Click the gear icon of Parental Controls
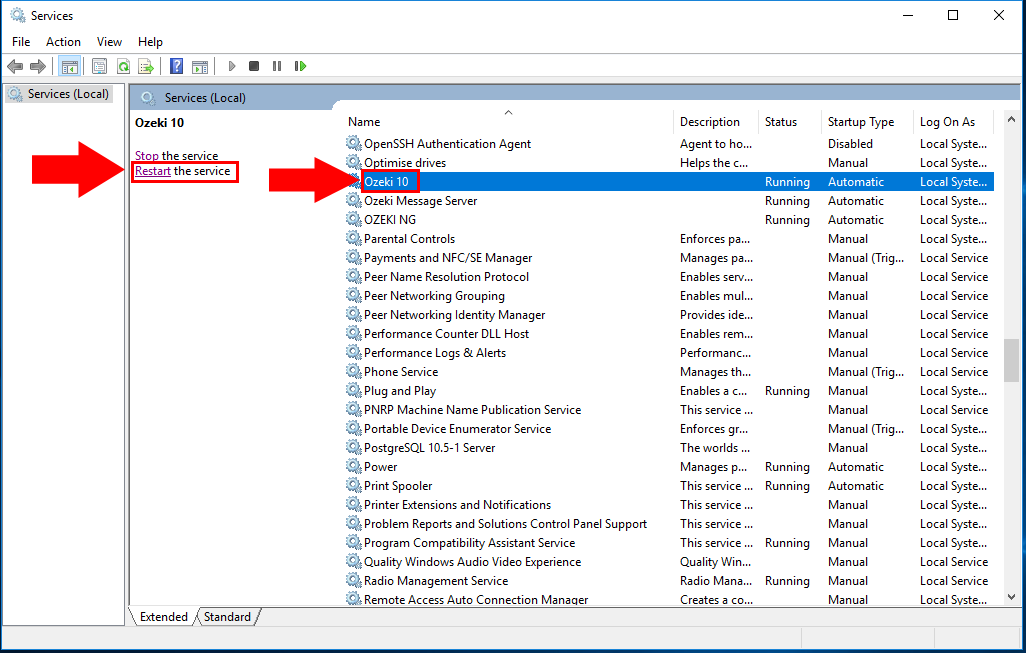 [354, 238]
